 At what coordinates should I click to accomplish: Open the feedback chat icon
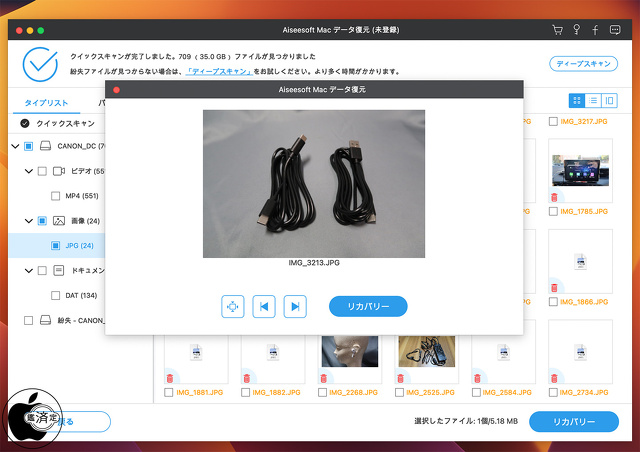615,30
